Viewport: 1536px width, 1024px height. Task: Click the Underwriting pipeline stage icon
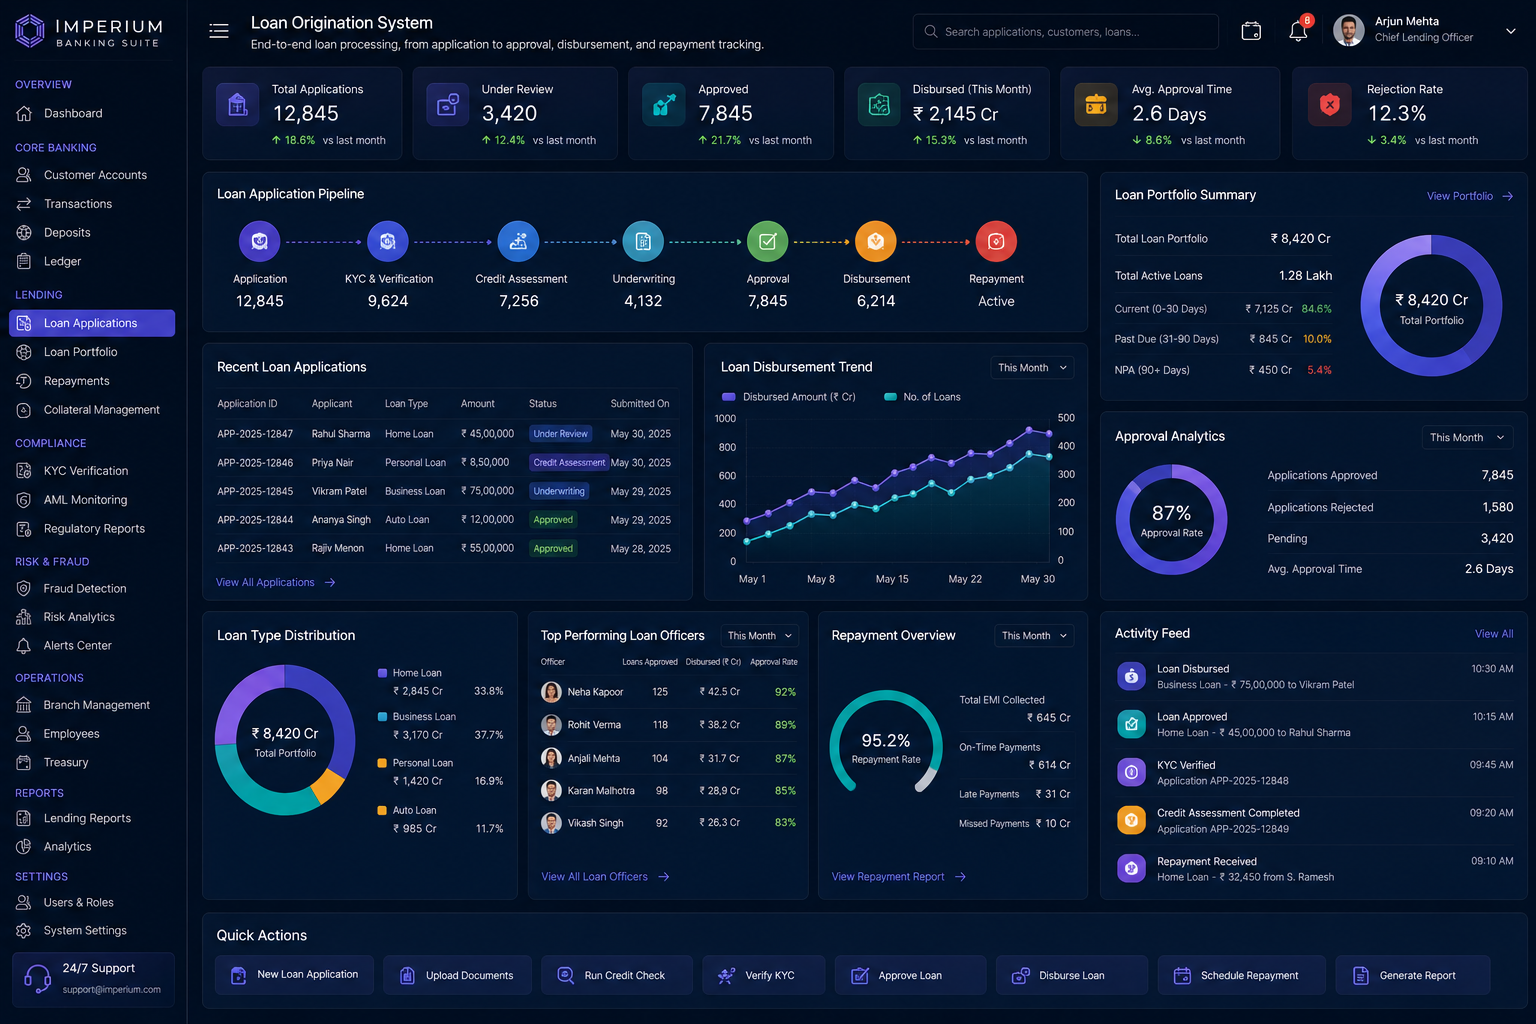[x=643, y=241]
